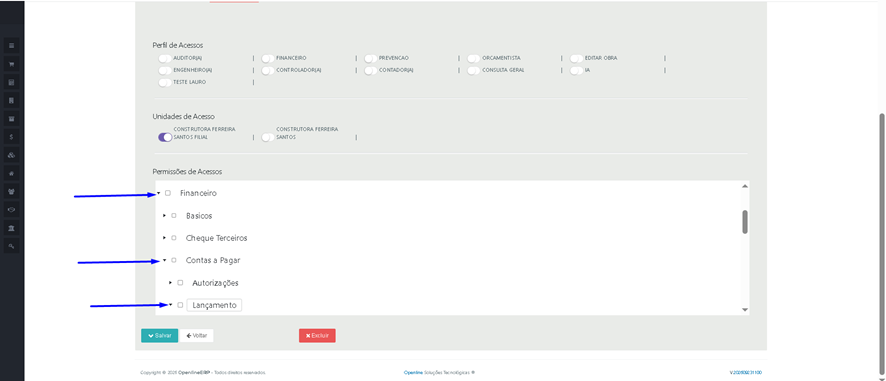Open the calculator icon in sidebar
The image size is (886, 381).
point(11,83)
